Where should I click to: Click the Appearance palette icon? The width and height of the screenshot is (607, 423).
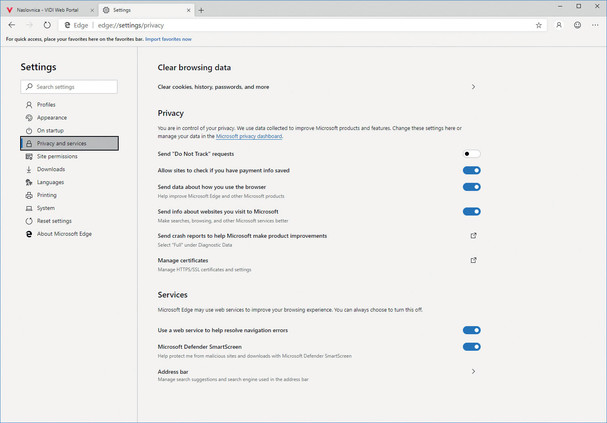click(29, 118)
